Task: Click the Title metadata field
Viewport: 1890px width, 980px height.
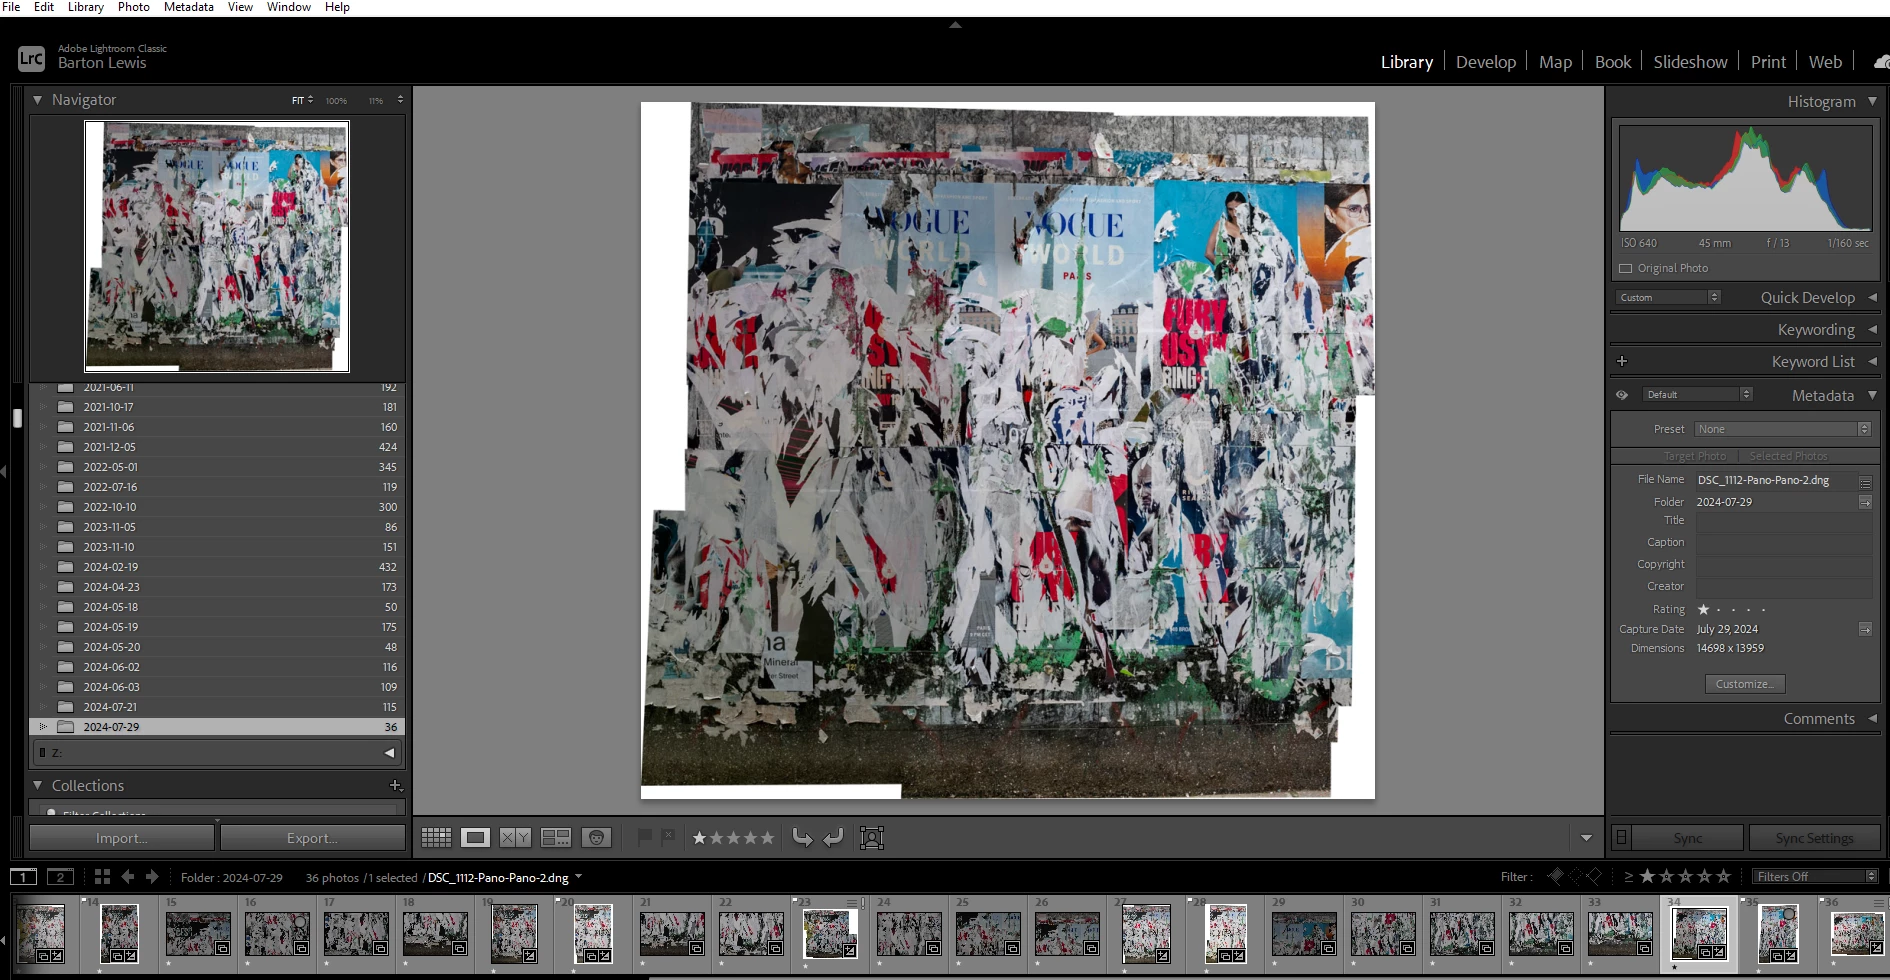Action: click(1783, 520)
